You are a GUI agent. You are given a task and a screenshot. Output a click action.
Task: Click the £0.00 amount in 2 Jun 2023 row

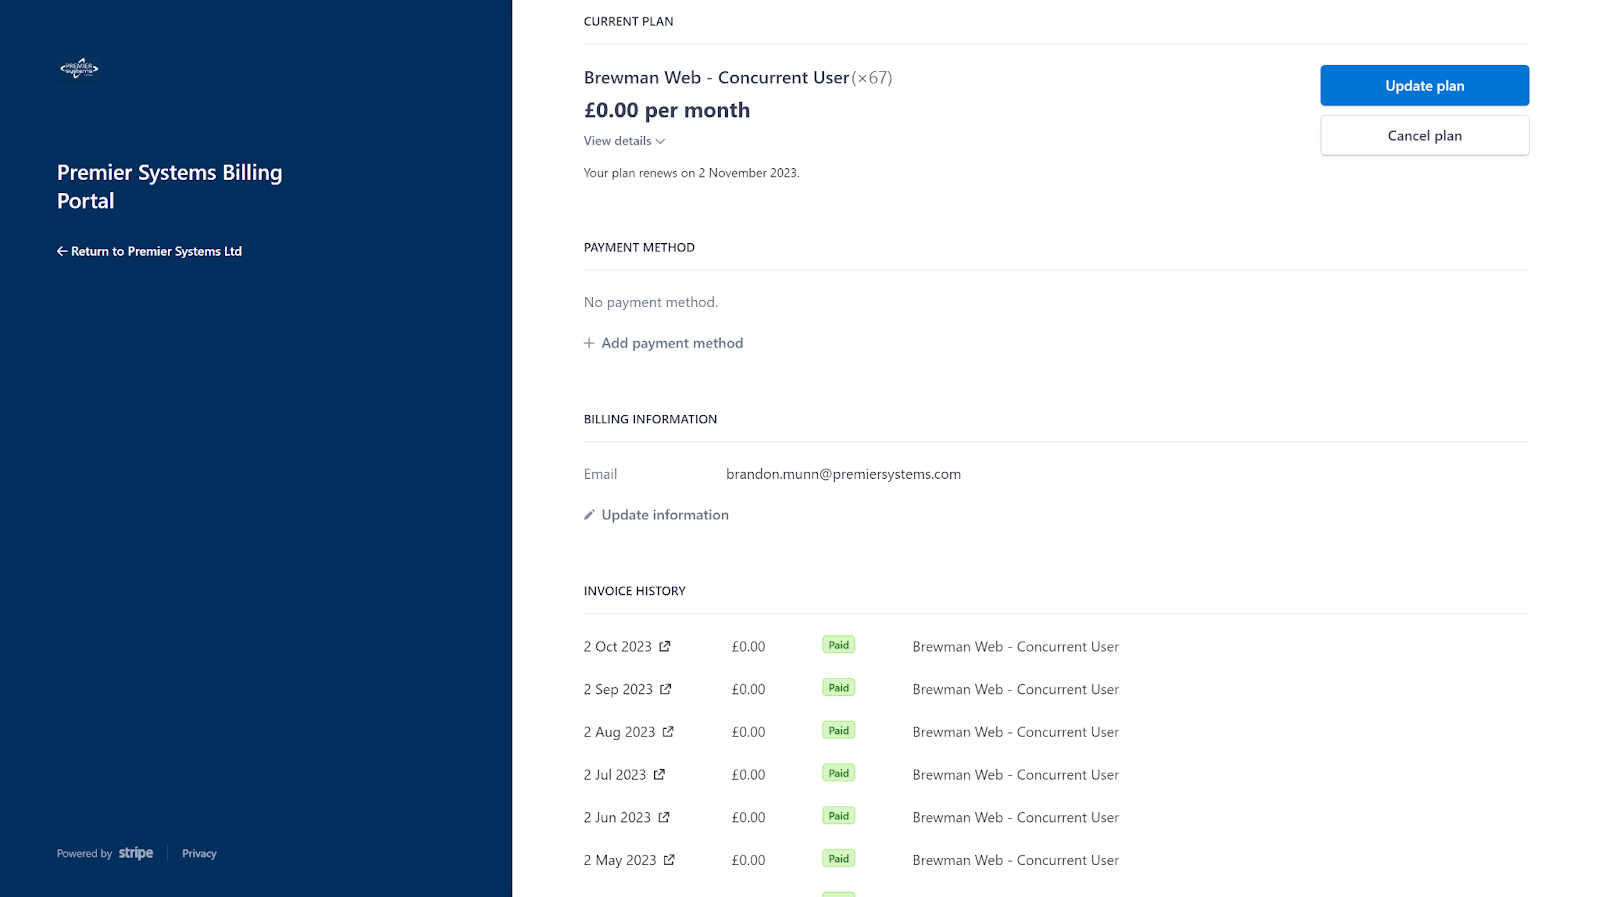click(x=748, y=817)
